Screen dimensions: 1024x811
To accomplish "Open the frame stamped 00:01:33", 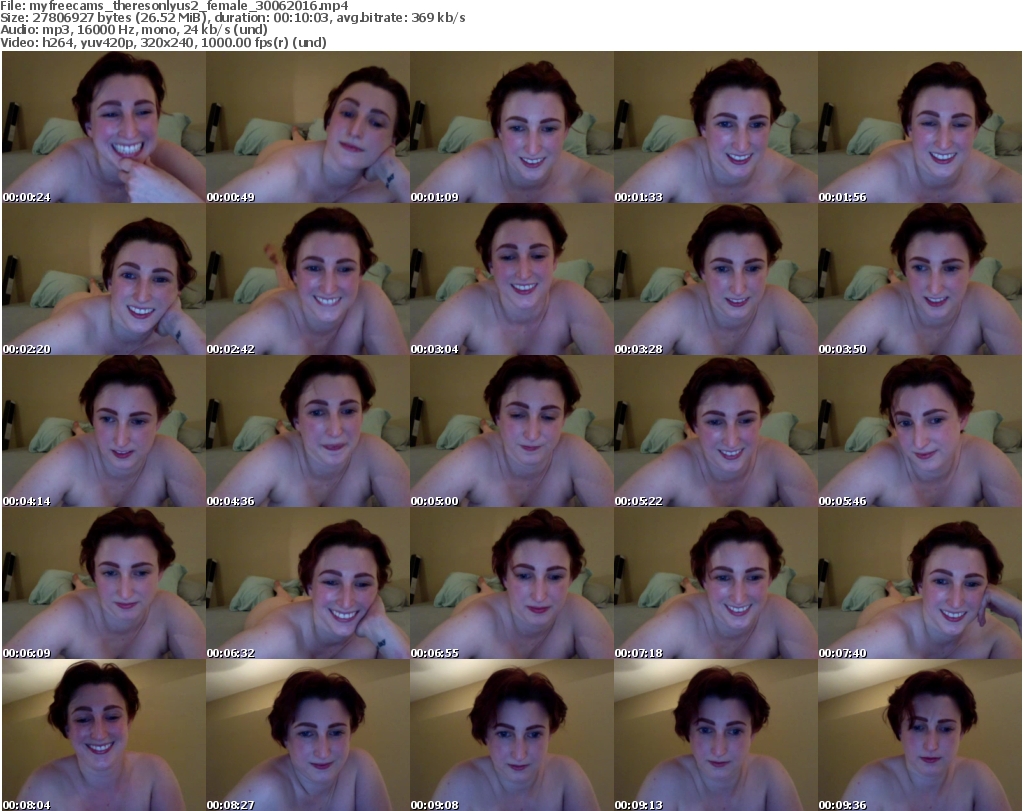I will click(716, 127).
